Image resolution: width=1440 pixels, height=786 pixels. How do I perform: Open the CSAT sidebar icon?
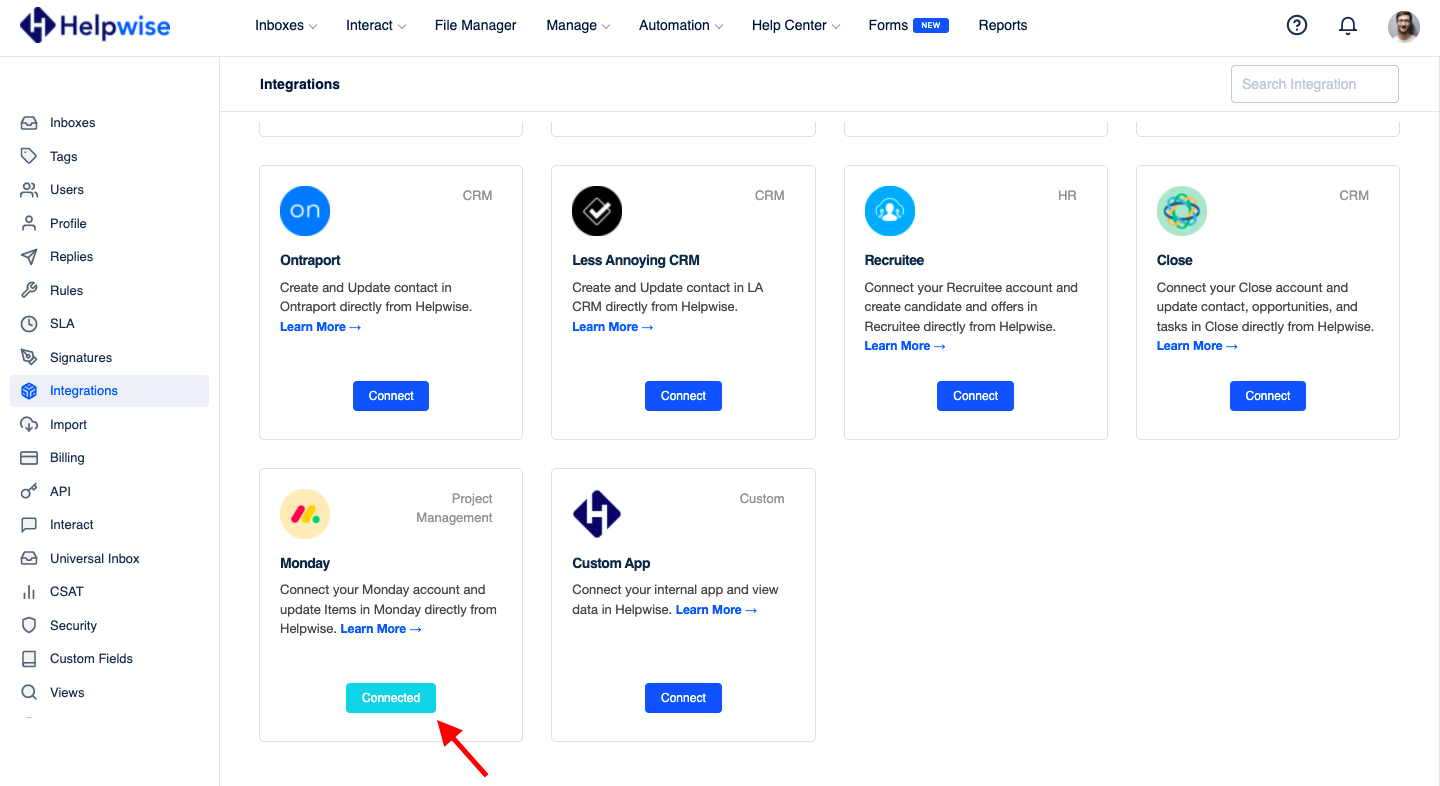pos(31,591)
